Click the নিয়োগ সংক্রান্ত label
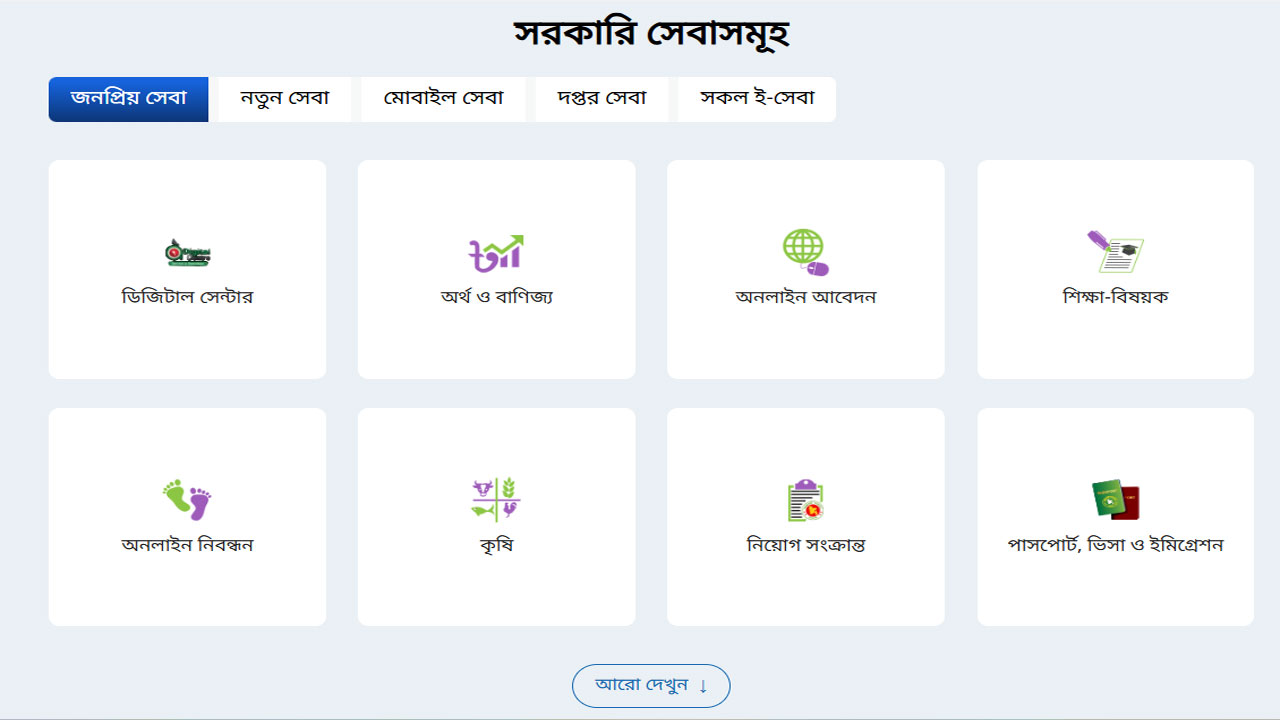Viewport: 1280px width, 720px height. 805,545
